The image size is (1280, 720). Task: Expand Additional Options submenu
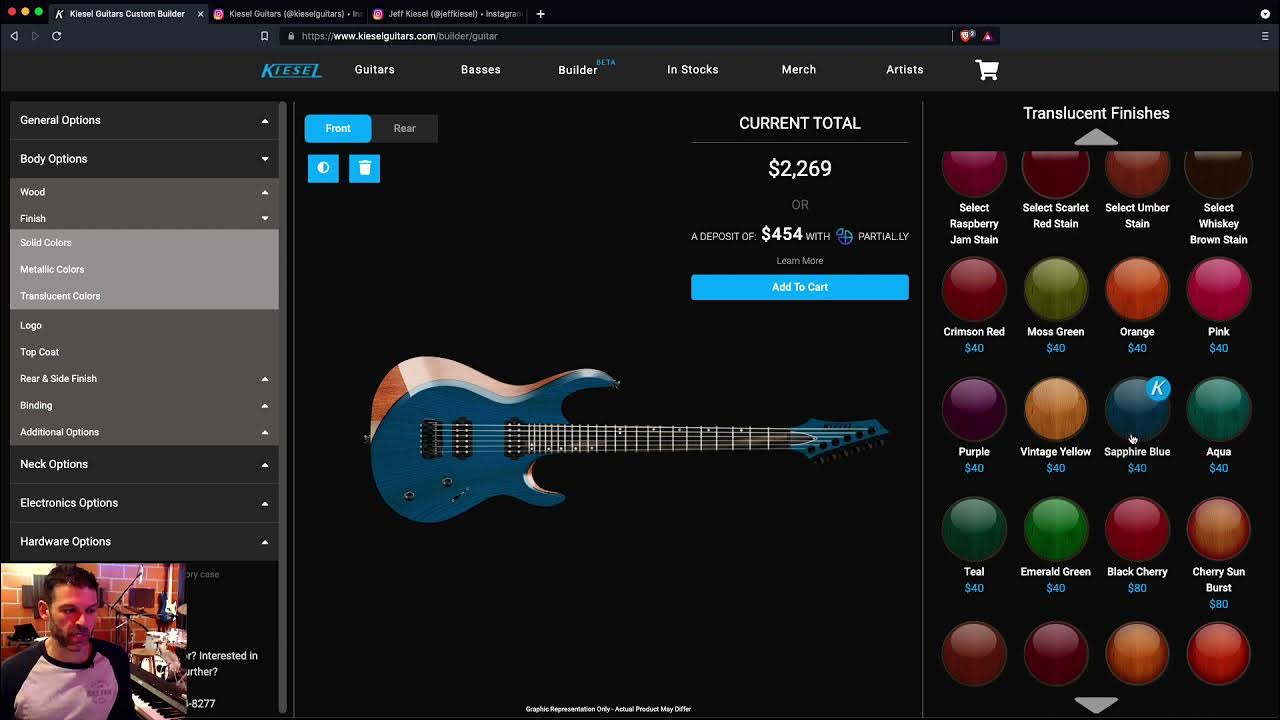pyautogui.click(x=144, y=432)
